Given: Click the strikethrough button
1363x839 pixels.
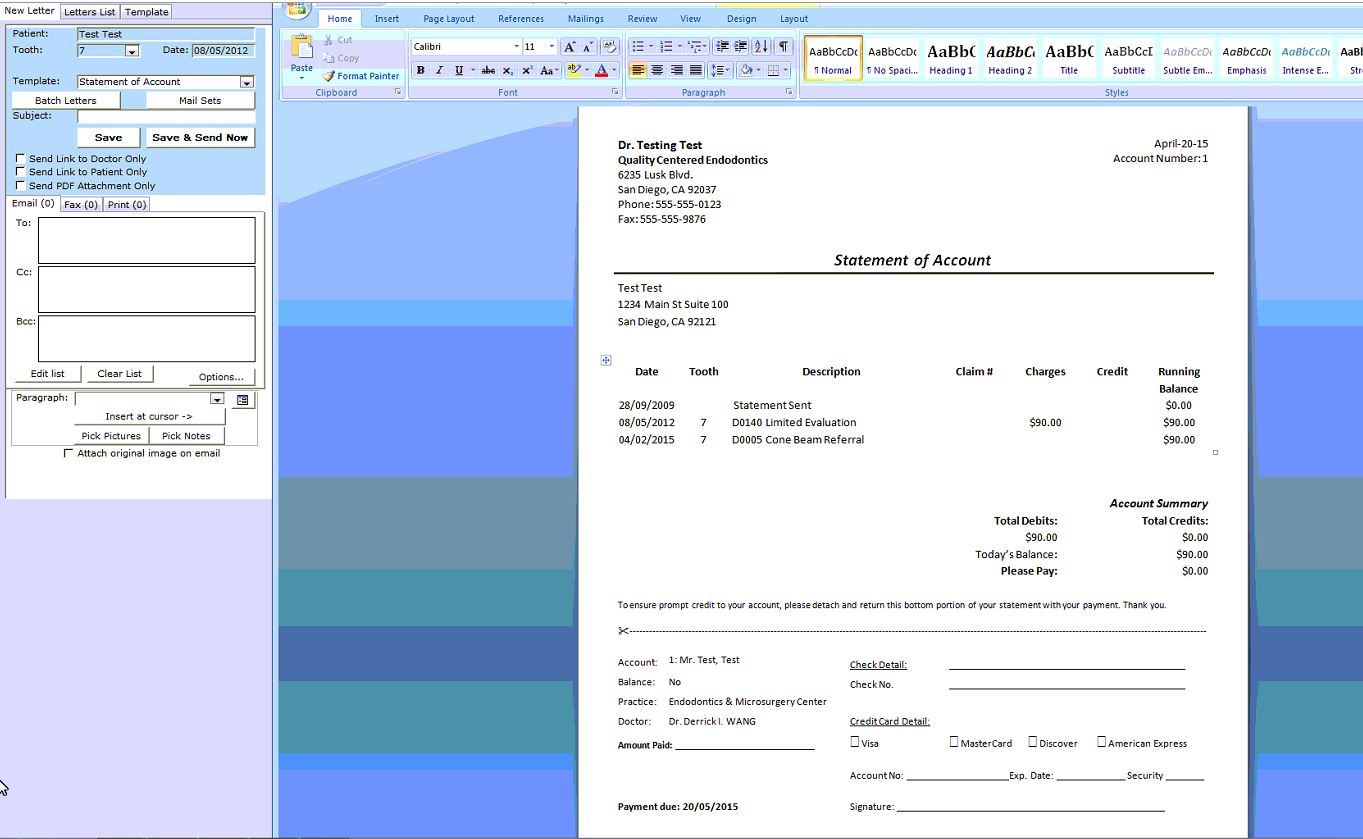Looking at the screenshot, I should (488, 70).
